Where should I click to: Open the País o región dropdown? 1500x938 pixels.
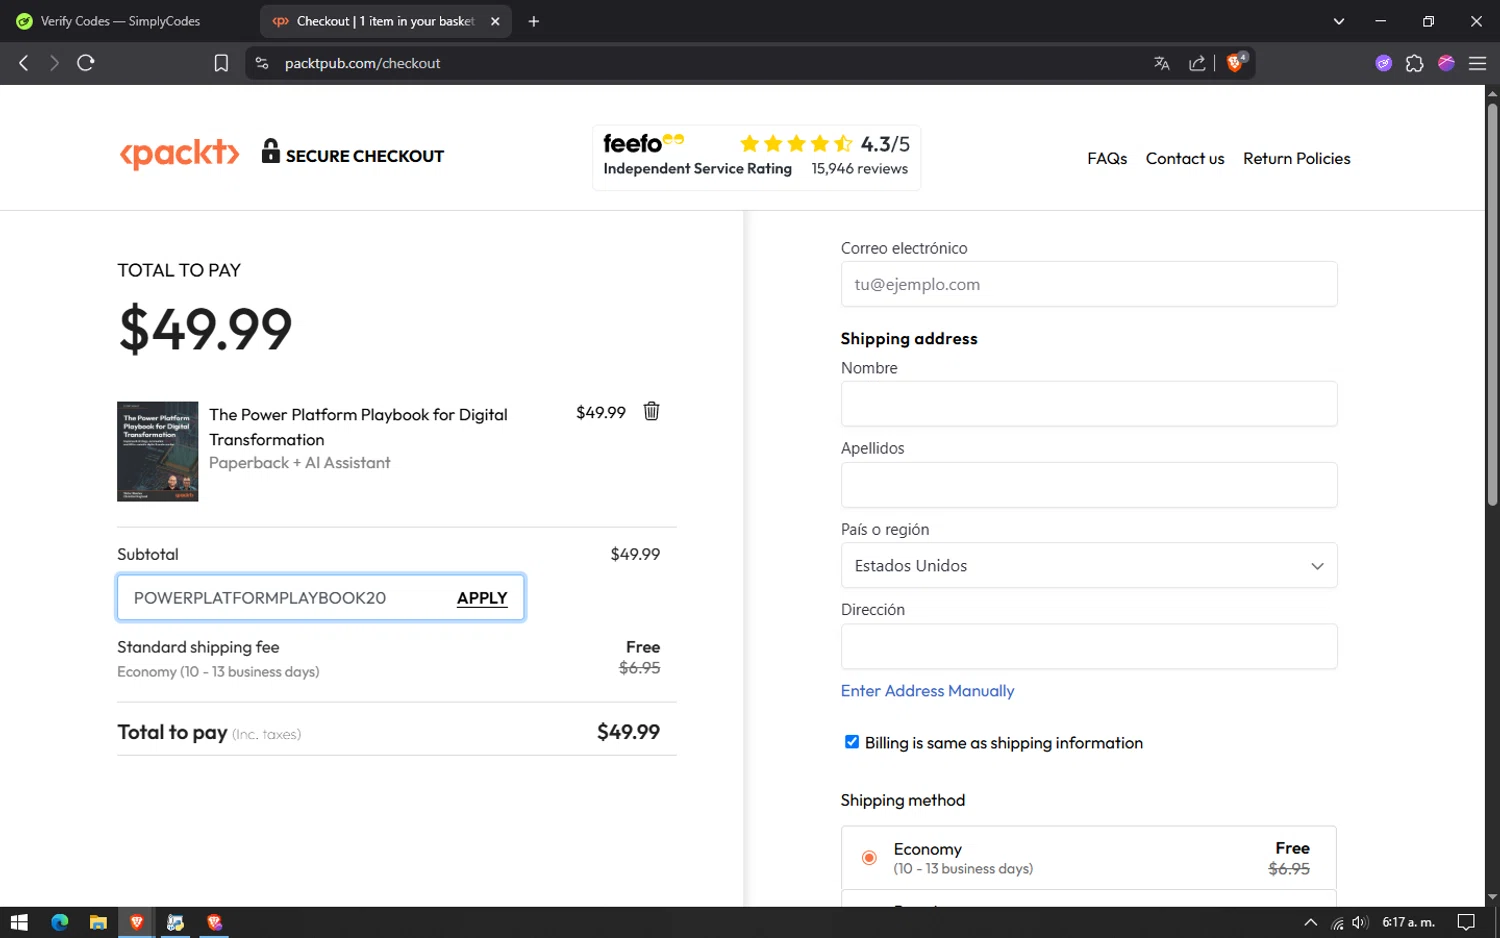pyautogui.click(x=1089, y=566)
